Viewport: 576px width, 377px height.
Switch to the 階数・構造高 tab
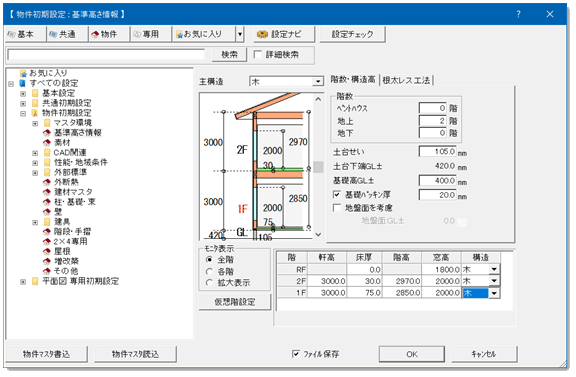click(x=353, y=79)
